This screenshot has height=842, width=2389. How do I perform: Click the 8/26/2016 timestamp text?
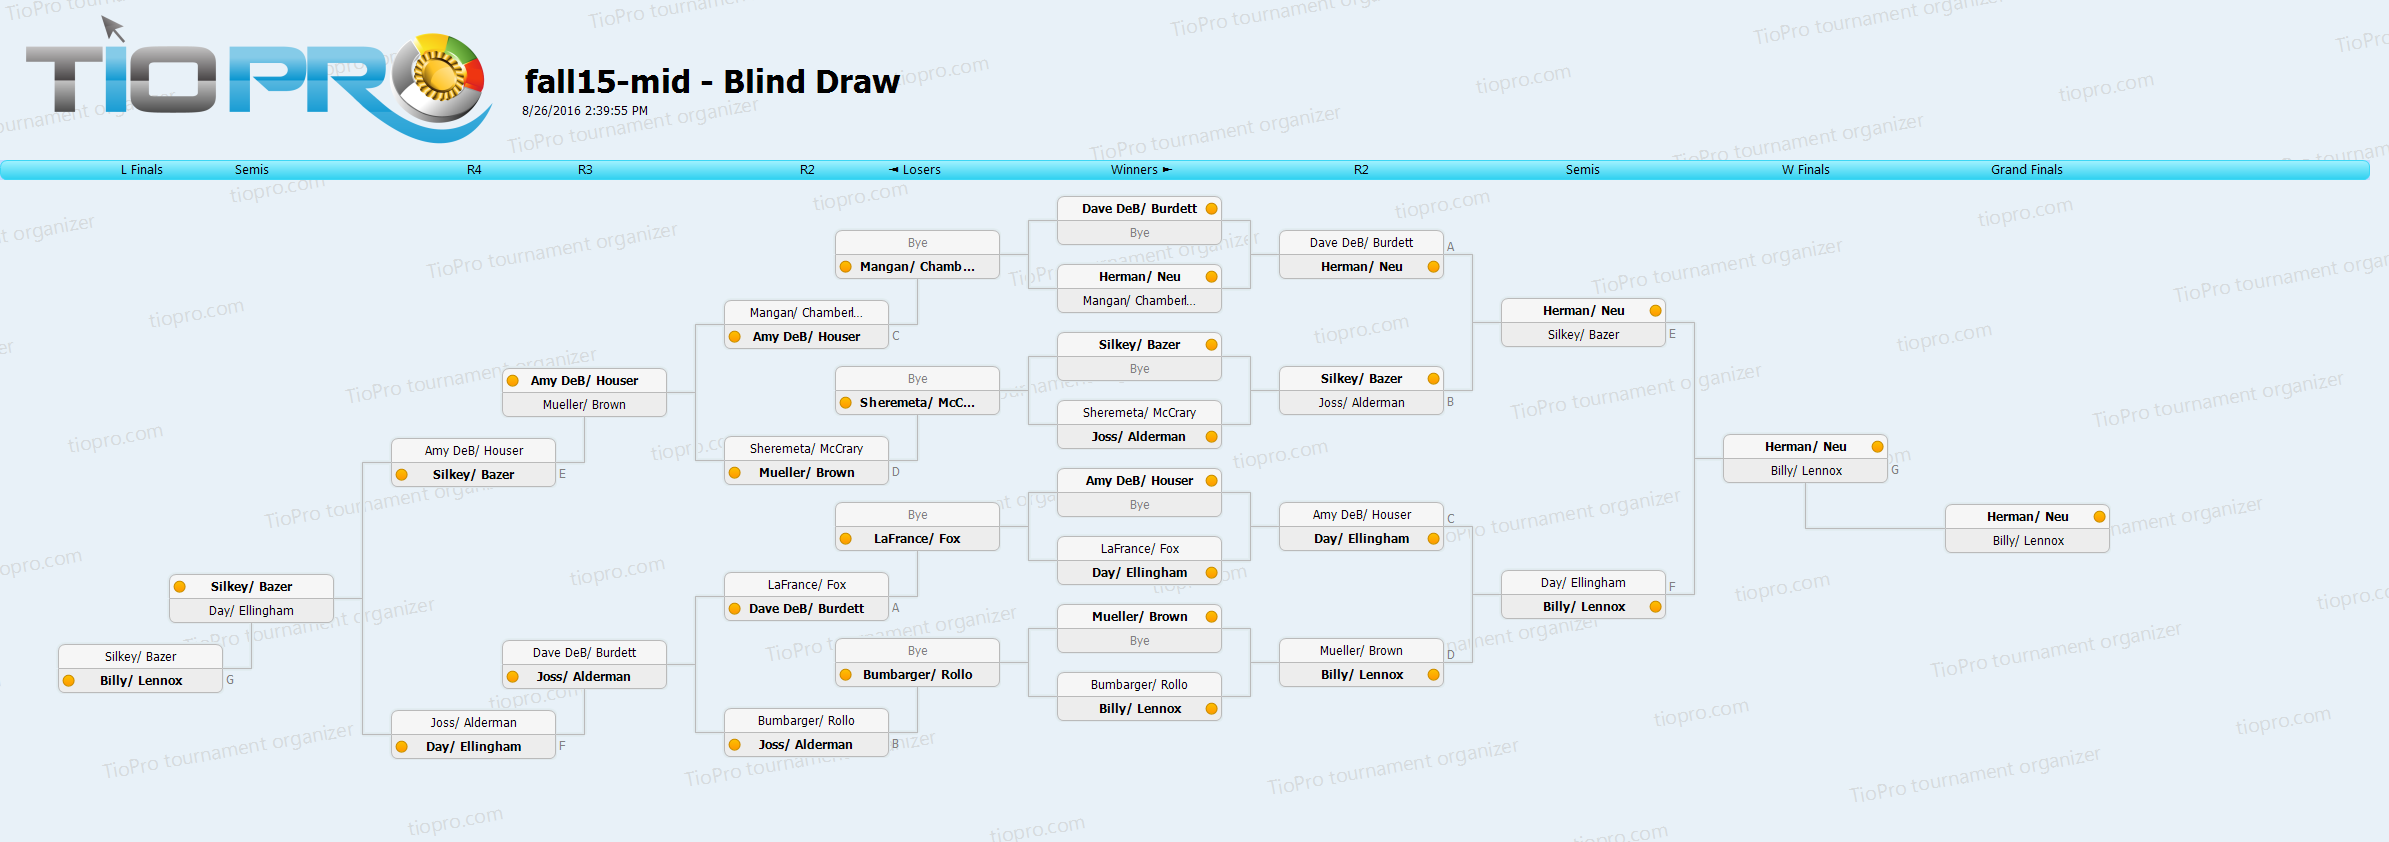pos(585,111)
